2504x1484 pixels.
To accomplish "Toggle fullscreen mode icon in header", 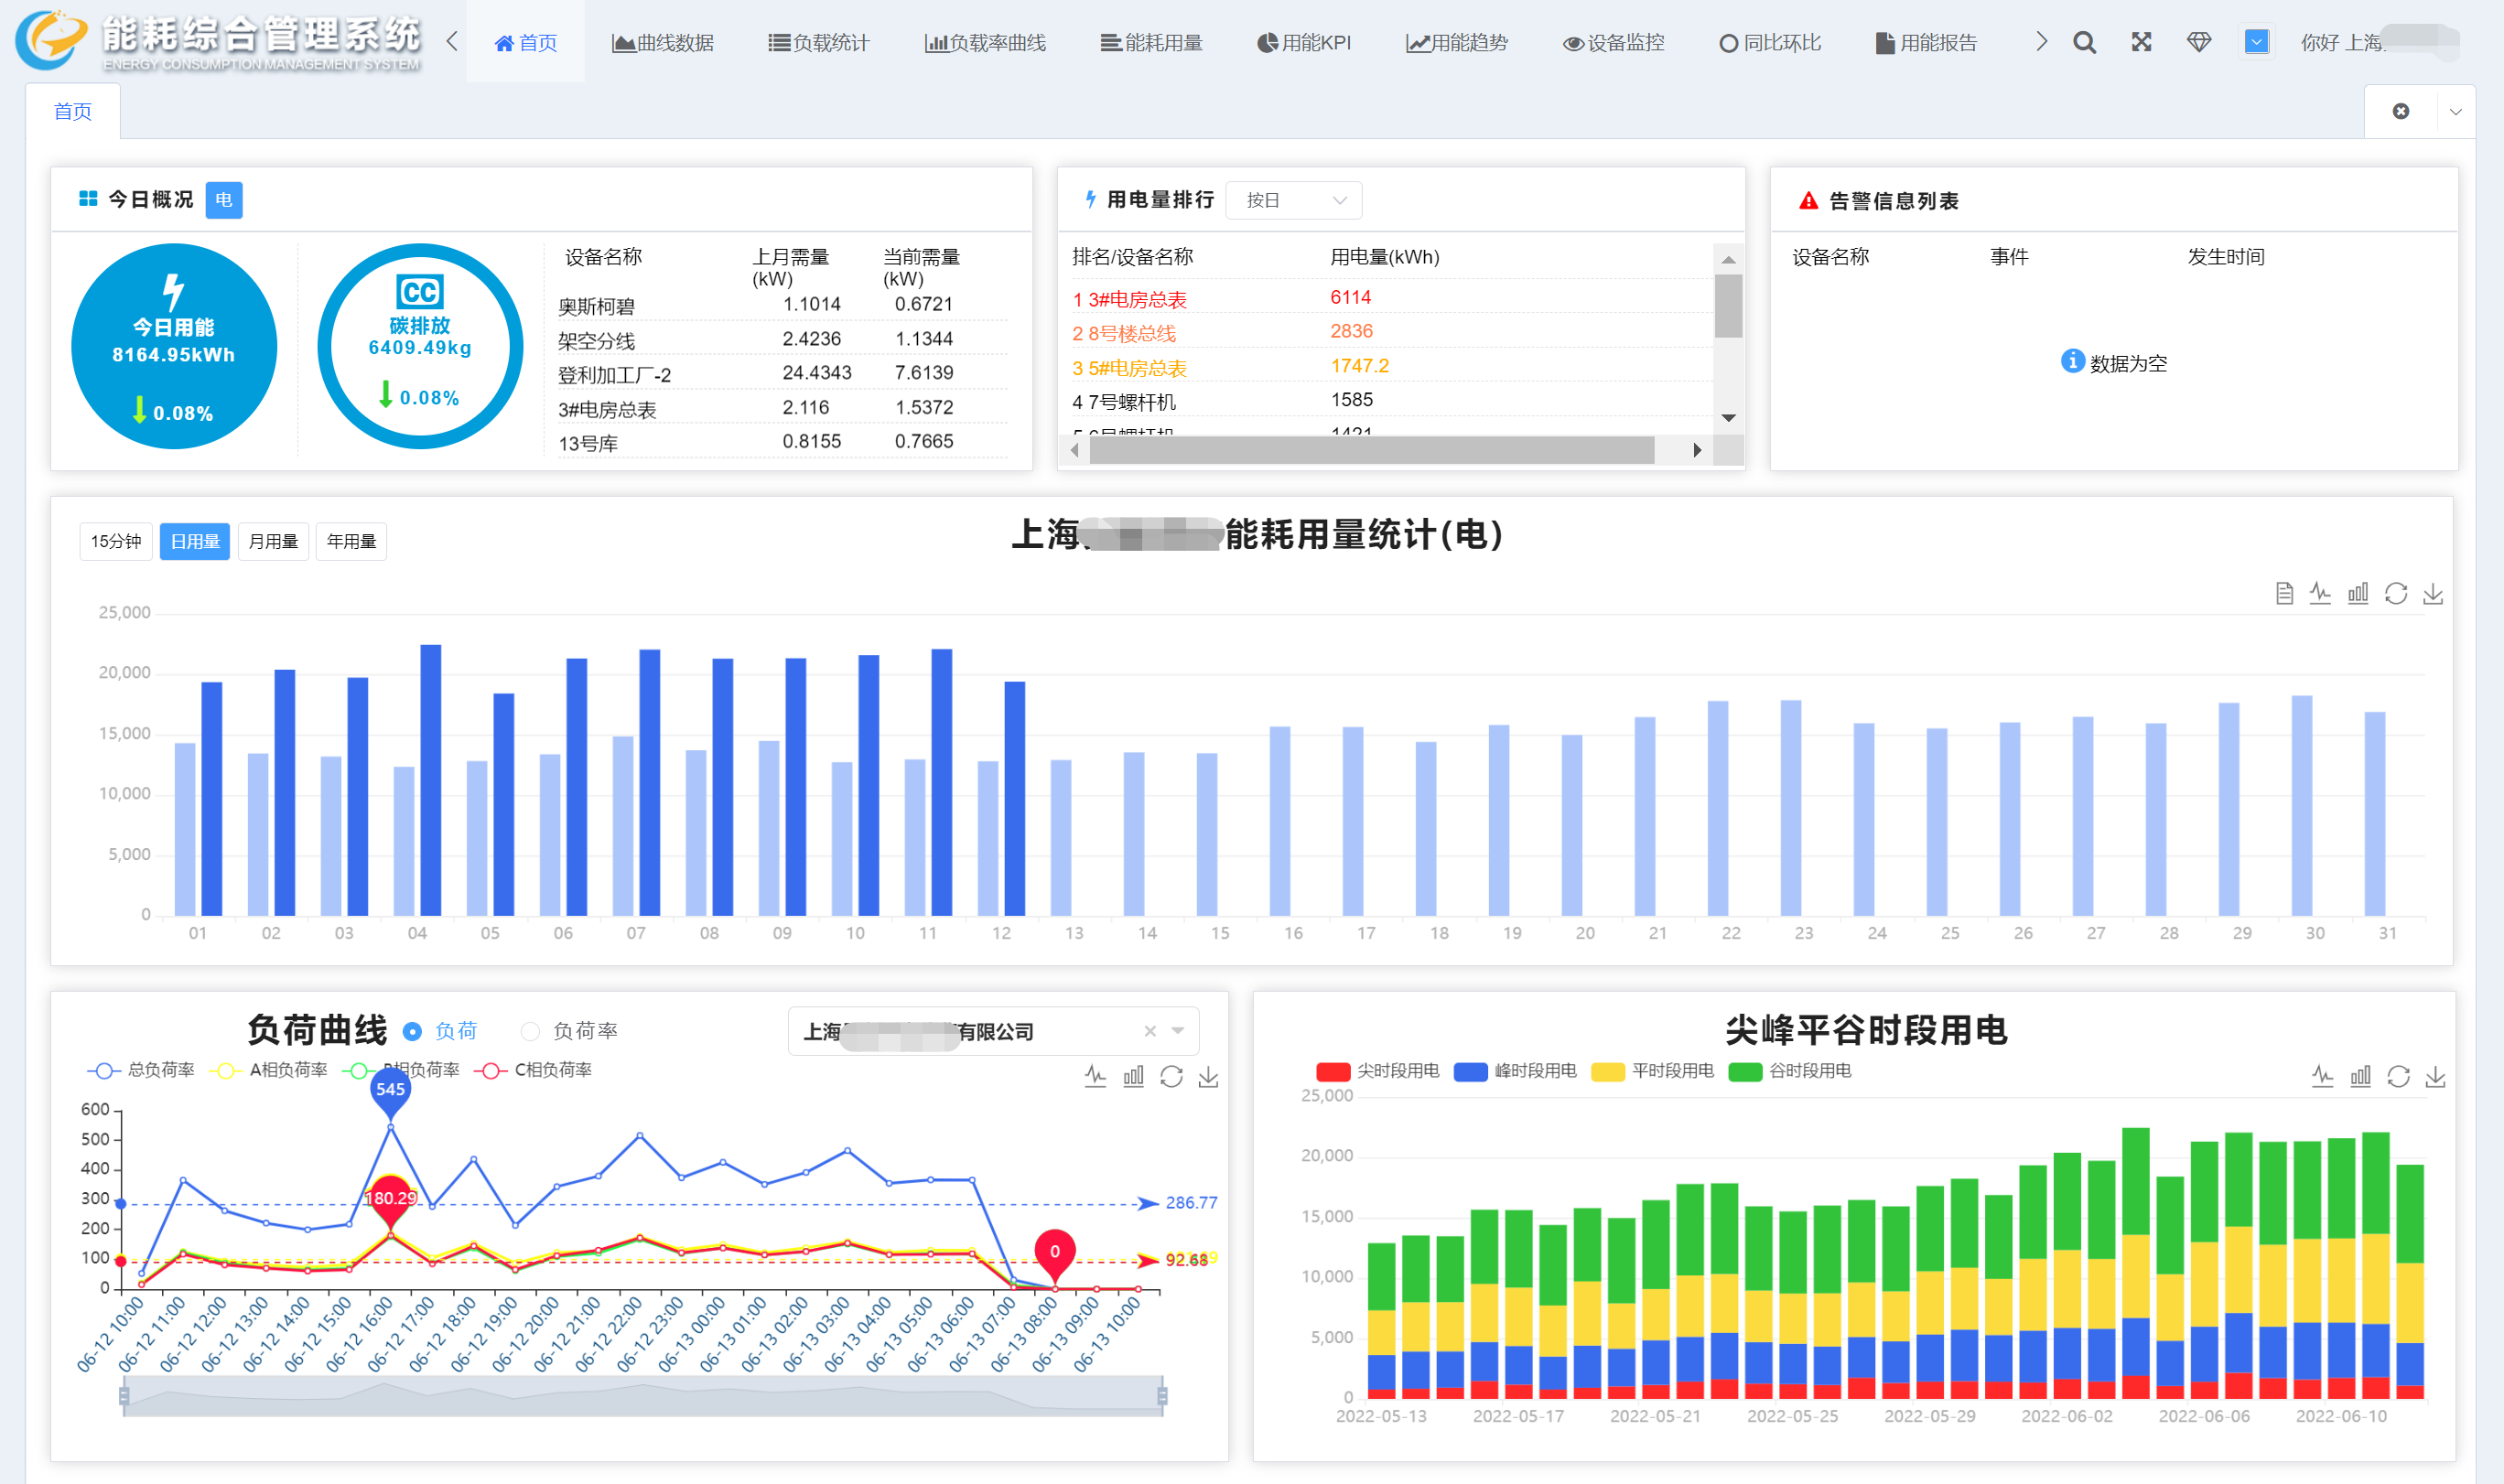I will [2141, 42].
